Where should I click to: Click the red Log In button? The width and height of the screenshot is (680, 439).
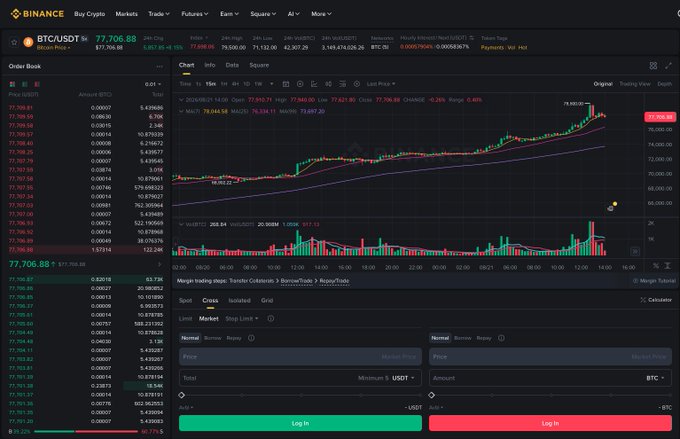pos(550,423)
